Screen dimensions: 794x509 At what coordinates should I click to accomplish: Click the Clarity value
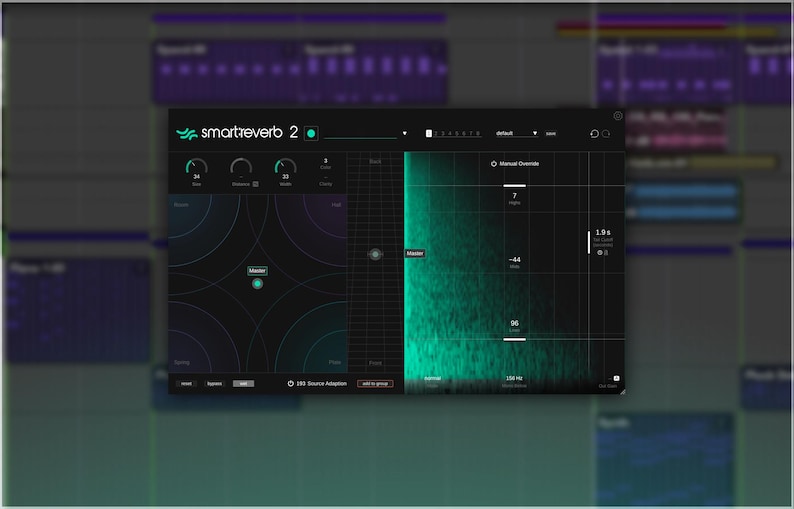click(x=326, y=177)
